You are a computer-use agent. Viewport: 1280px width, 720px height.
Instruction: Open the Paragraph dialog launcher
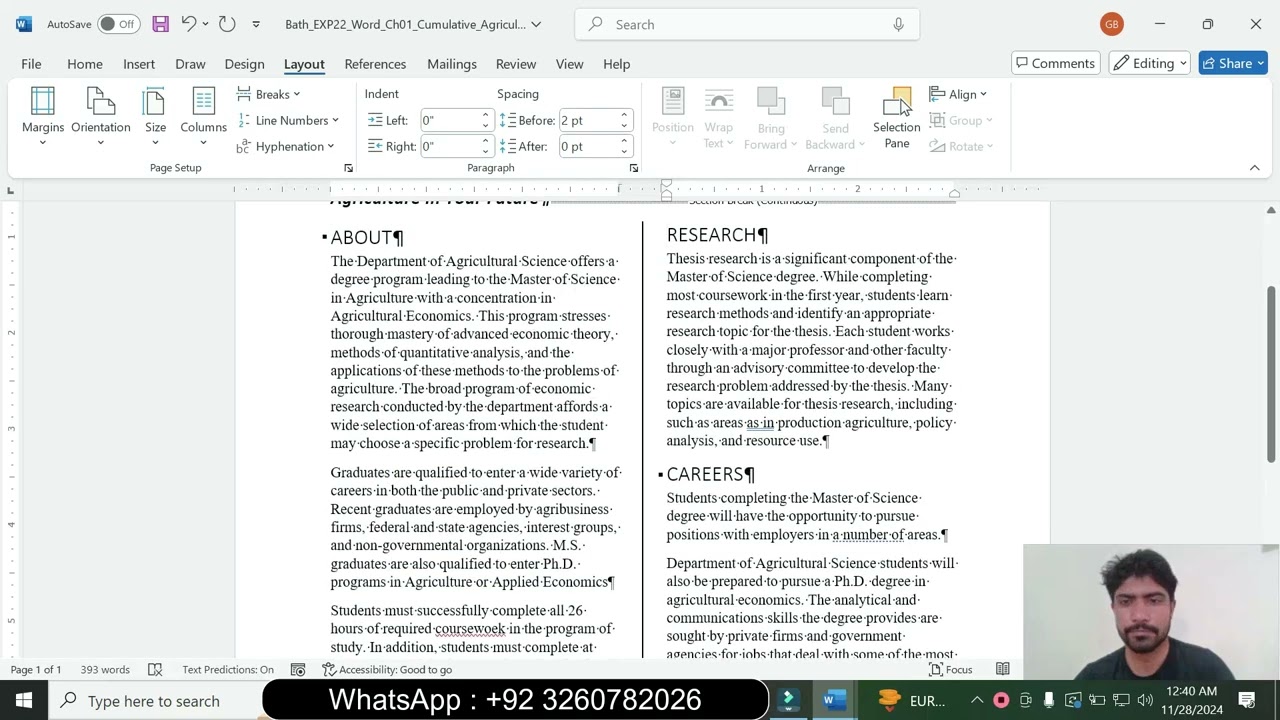(x=634, y=168)
